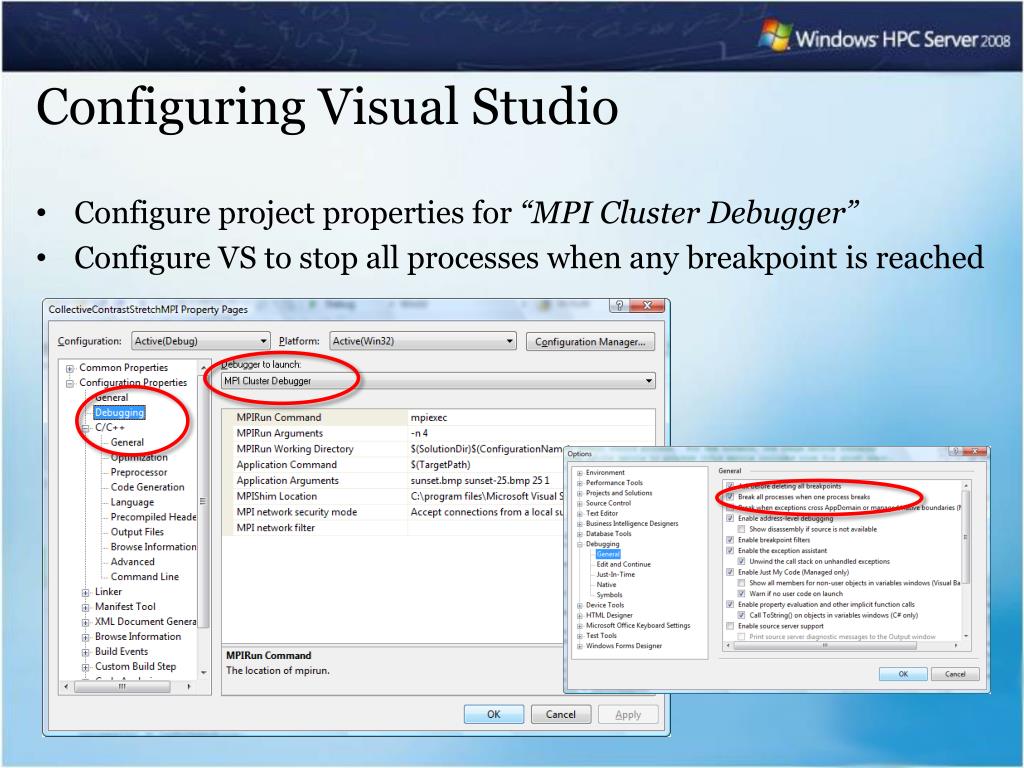Click the MPIRun Arguments value '-n 4'
The height and width of the screenshot is (768, 1024).
tap(419, 433)
